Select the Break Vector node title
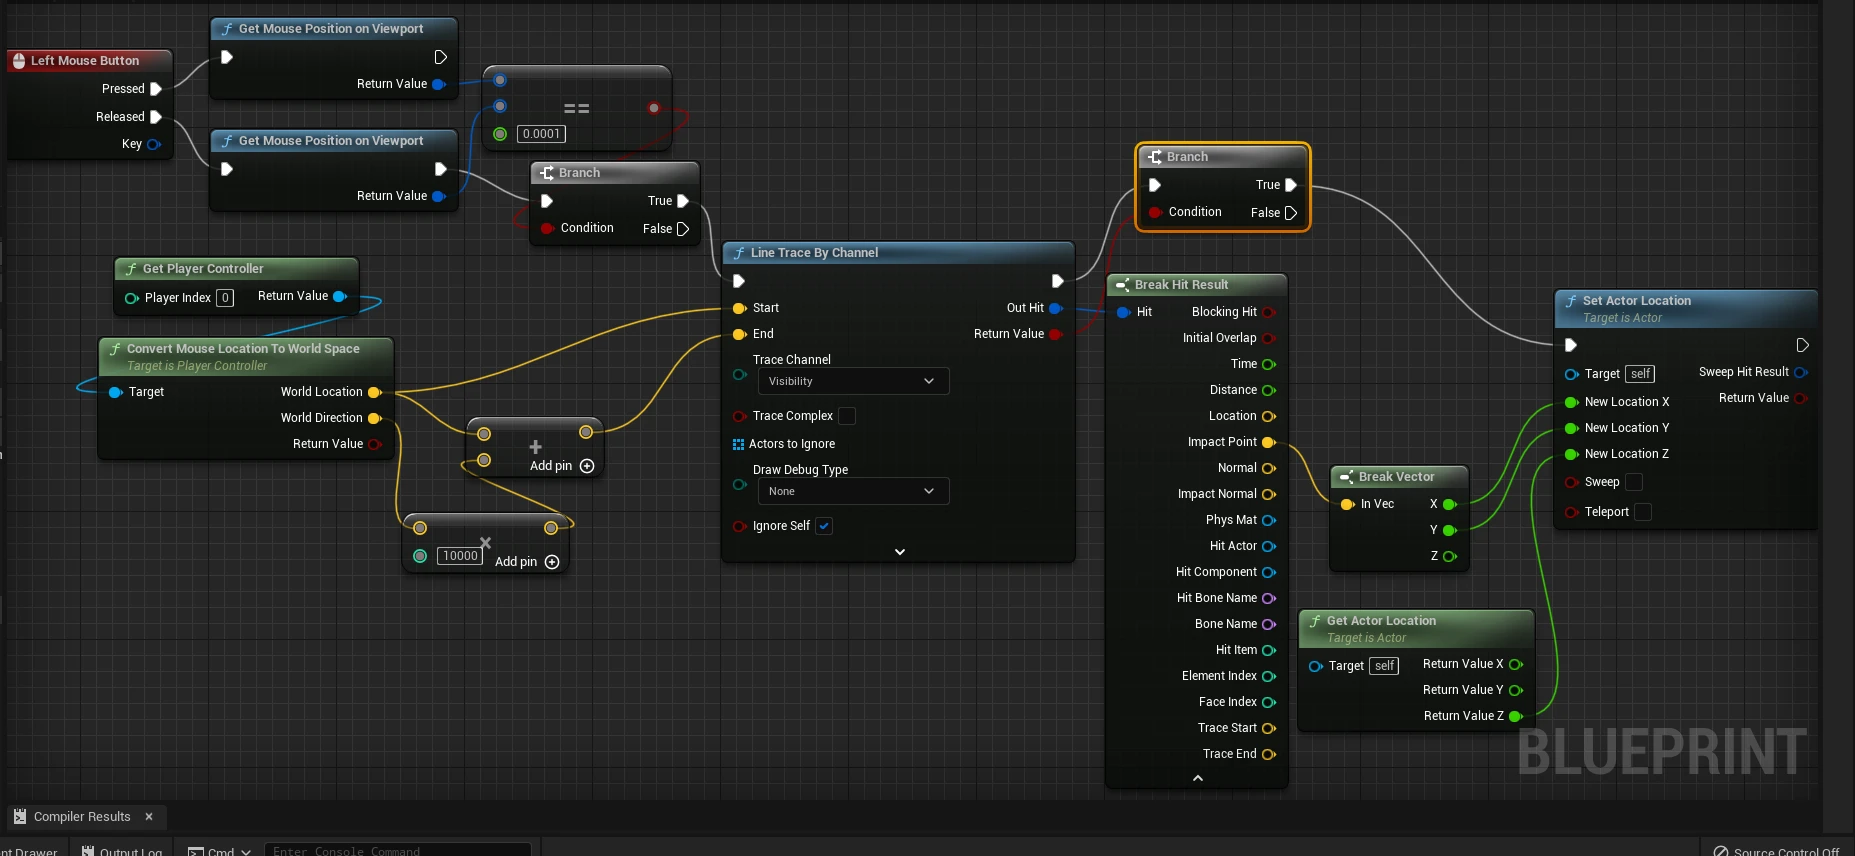Screen dimensions: 1855x856 click(1396, 477)
